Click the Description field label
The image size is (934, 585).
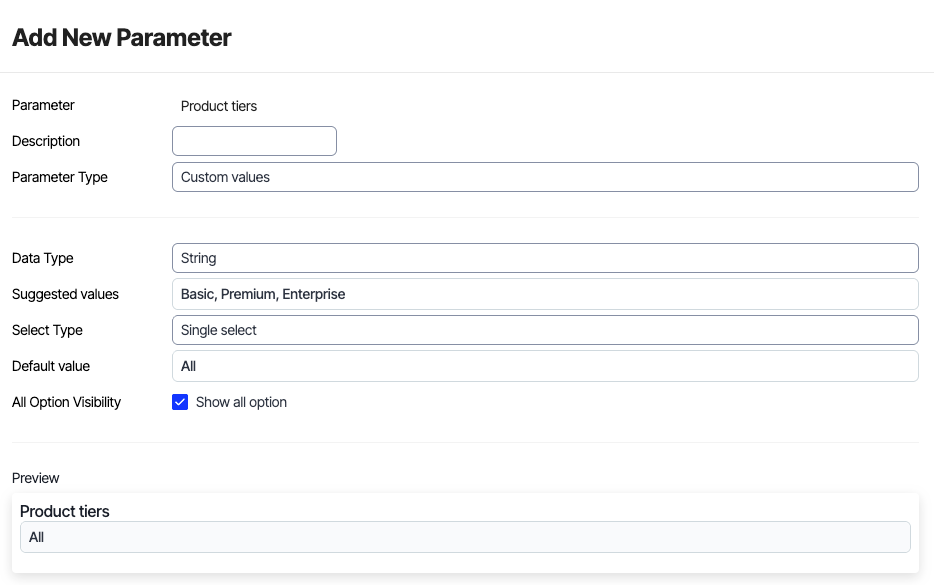tap(46, 141)
